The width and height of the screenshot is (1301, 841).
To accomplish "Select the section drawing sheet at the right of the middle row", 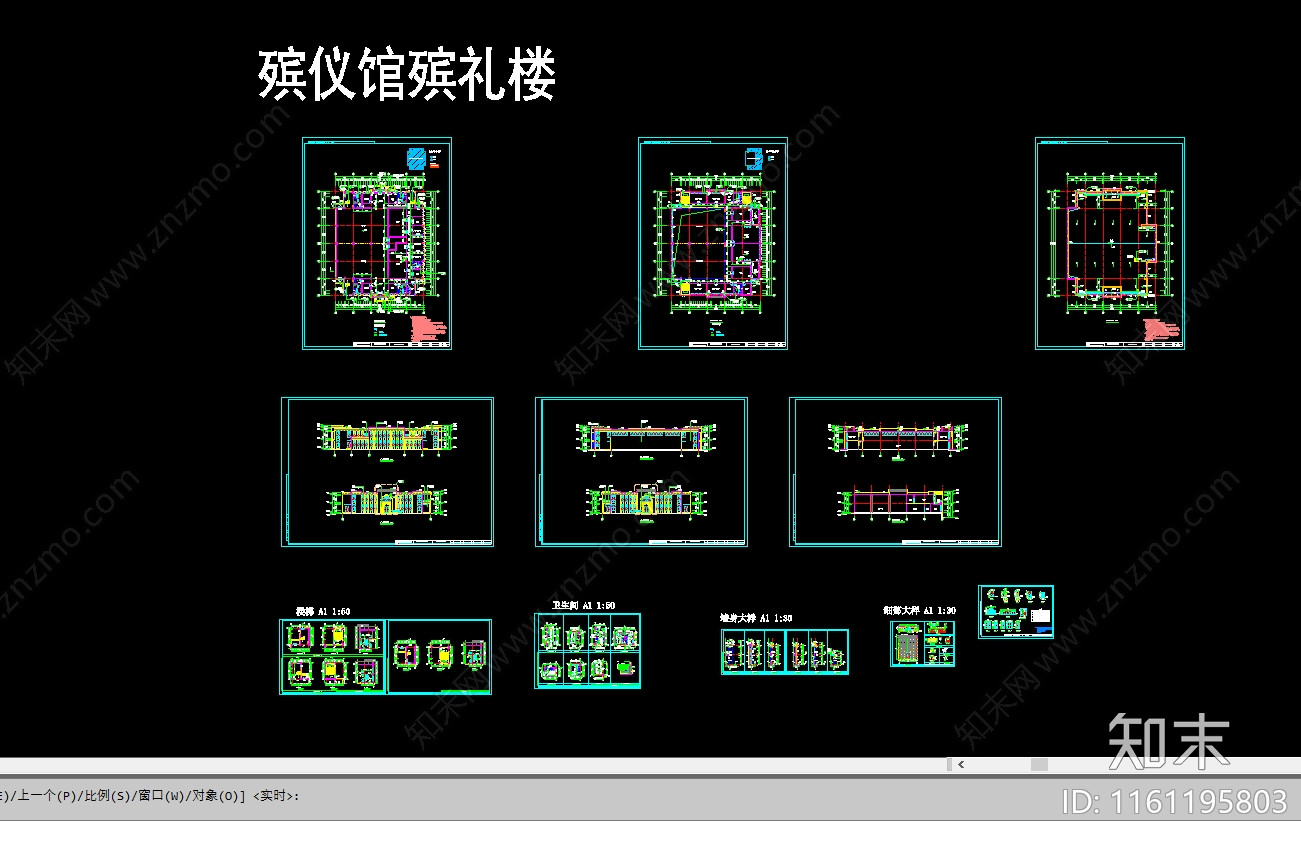I will pos(895,472).
